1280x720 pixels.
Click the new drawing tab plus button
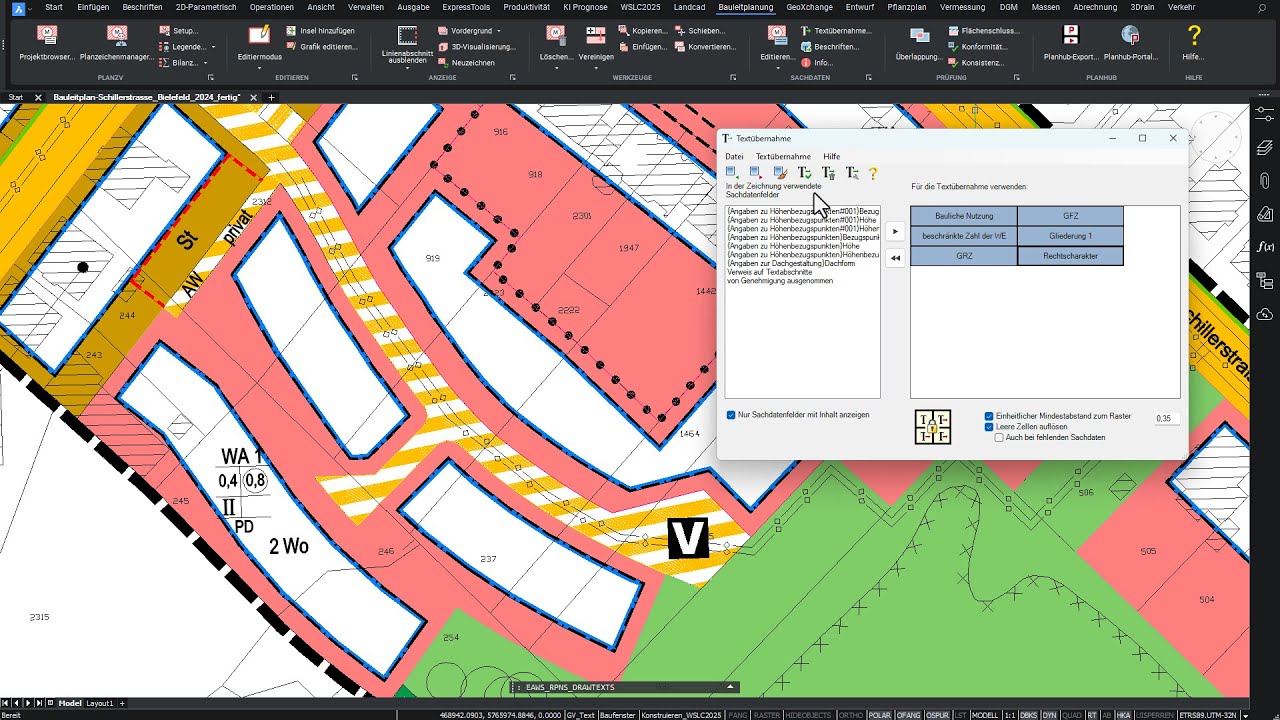pyautogui.click(x=271, y=97)
